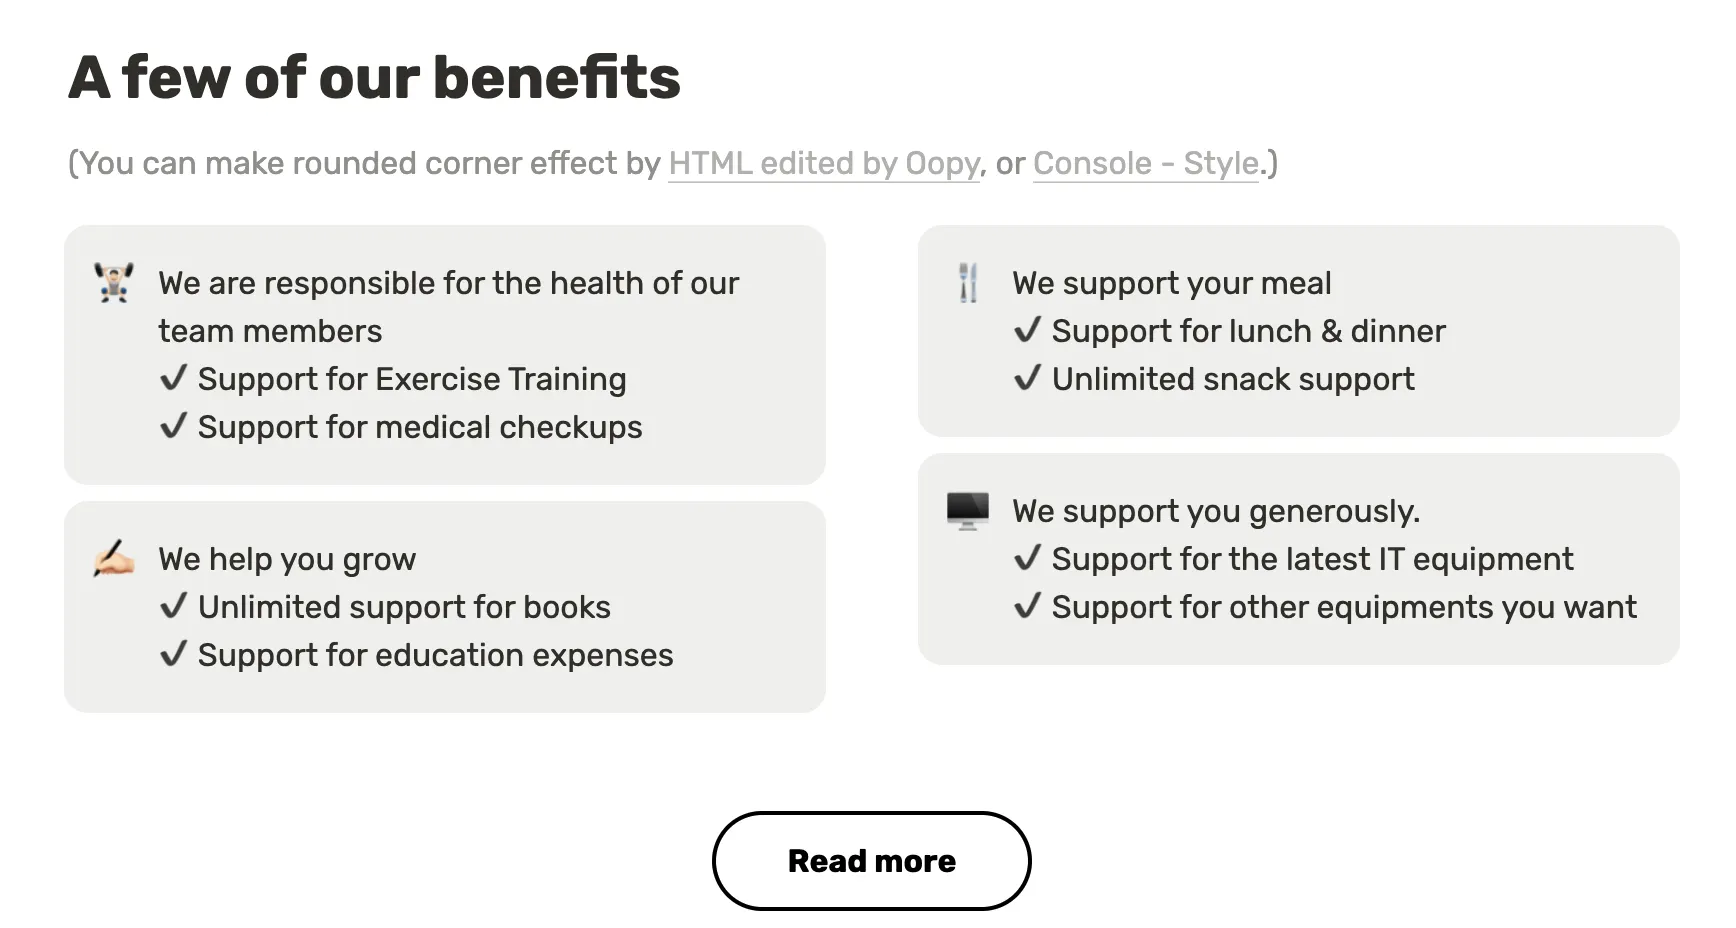Click checkmark beside Support for education expenses
This screenshot has height=928, width=1736.
click(x=173, y=654)
